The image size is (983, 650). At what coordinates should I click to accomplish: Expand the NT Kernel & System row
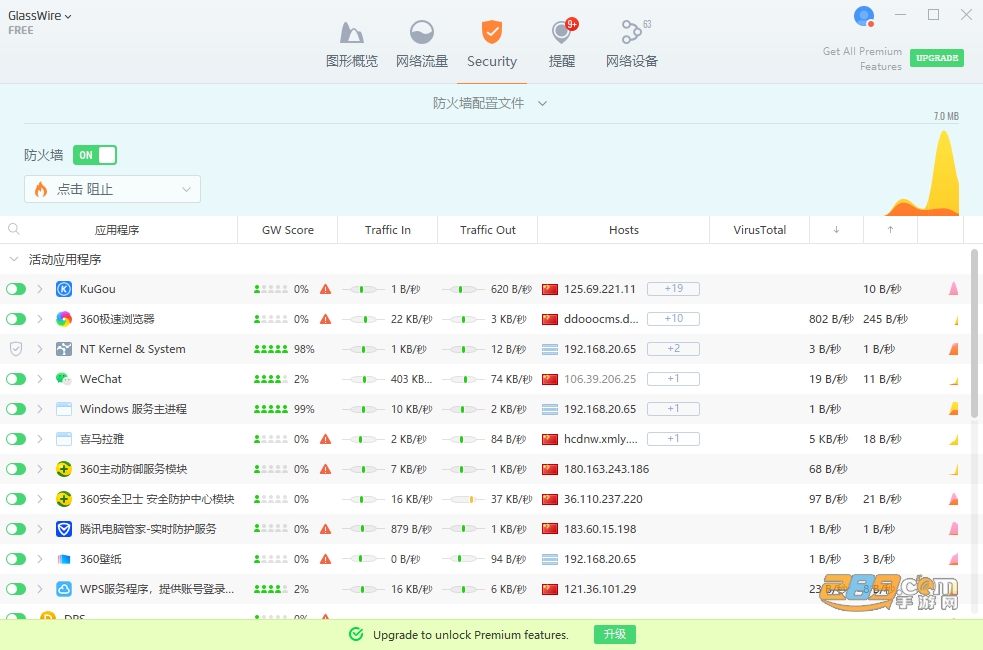(x=40, y=349)
